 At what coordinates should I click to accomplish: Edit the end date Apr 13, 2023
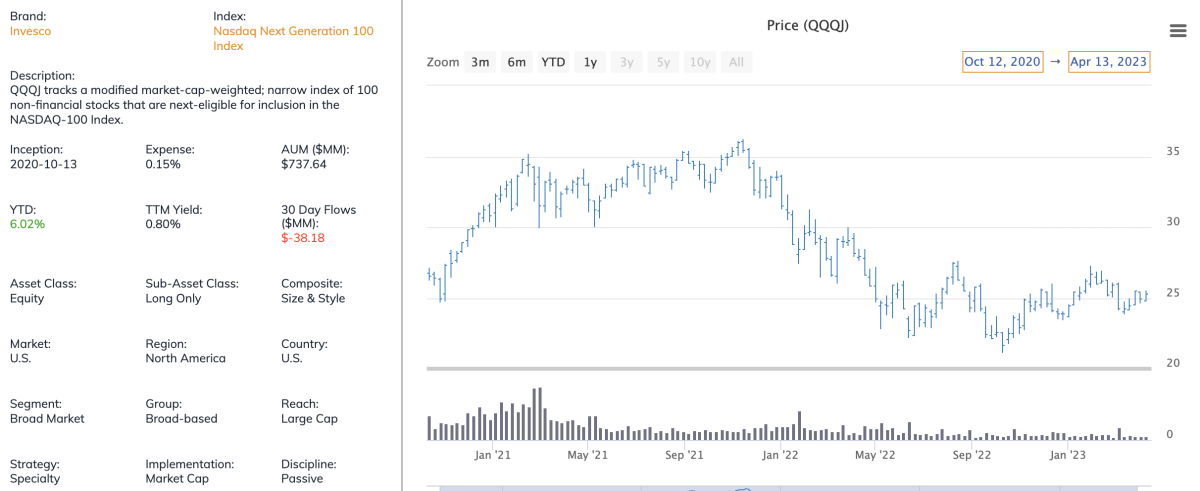1108,62
